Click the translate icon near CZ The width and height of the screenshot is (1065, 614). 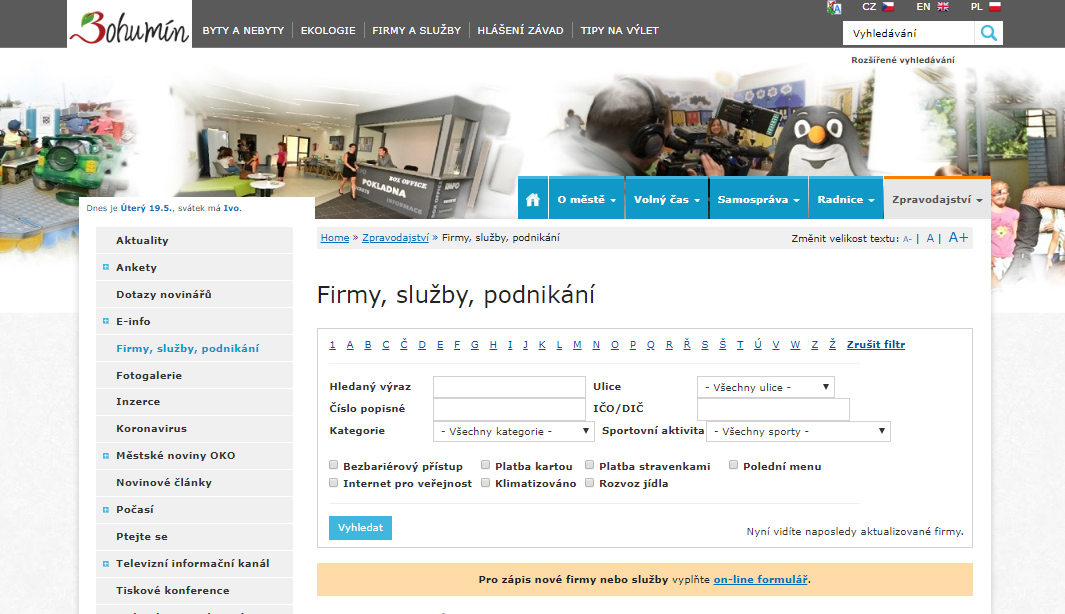tap(834, 7)
